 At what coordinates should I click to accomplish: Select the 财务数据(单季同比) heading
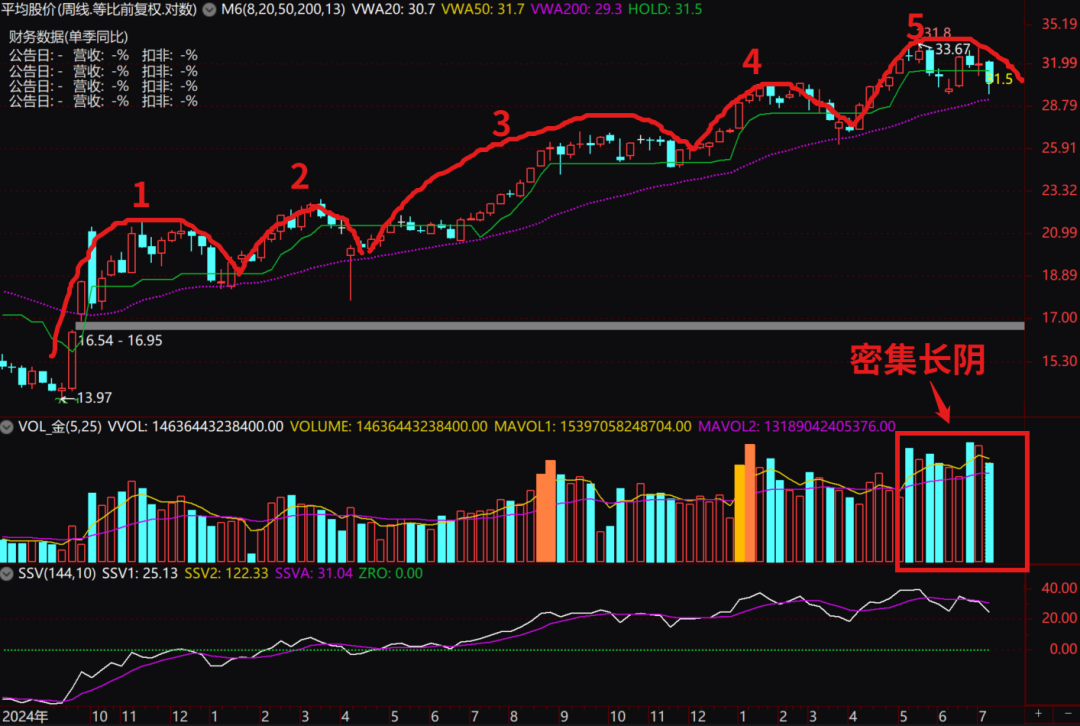click(x=68, y=37)
